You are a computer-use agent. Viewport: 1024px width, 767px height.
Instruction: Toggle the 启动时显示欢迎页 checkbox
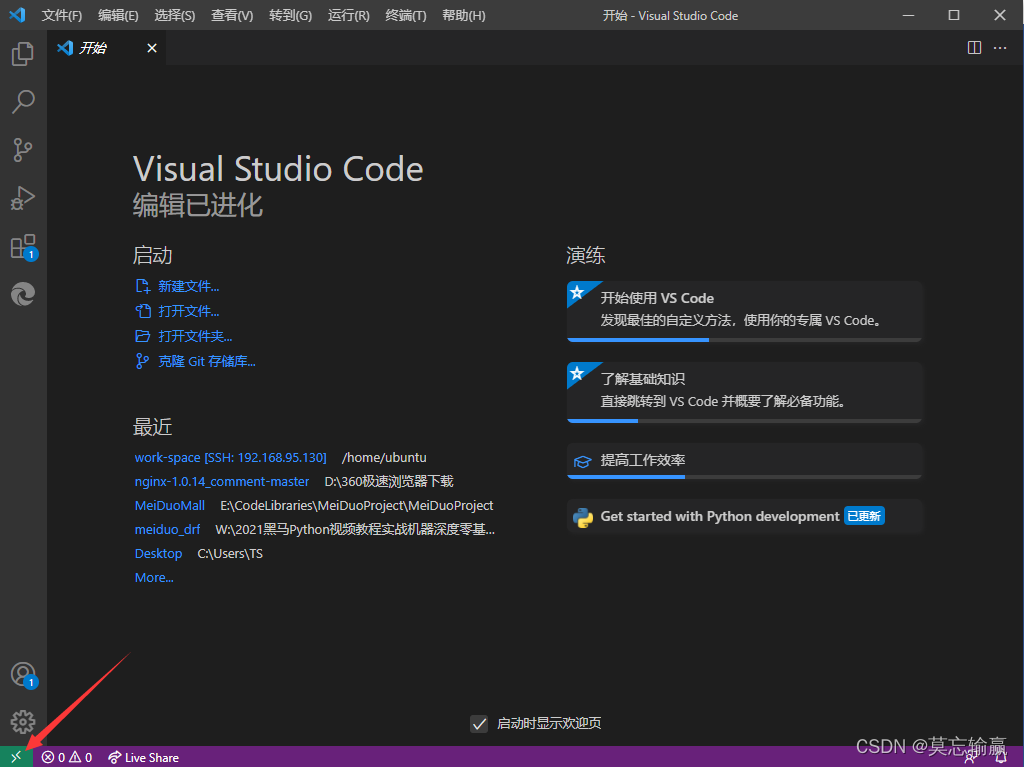pyautogui.click(x=479, y=723)
